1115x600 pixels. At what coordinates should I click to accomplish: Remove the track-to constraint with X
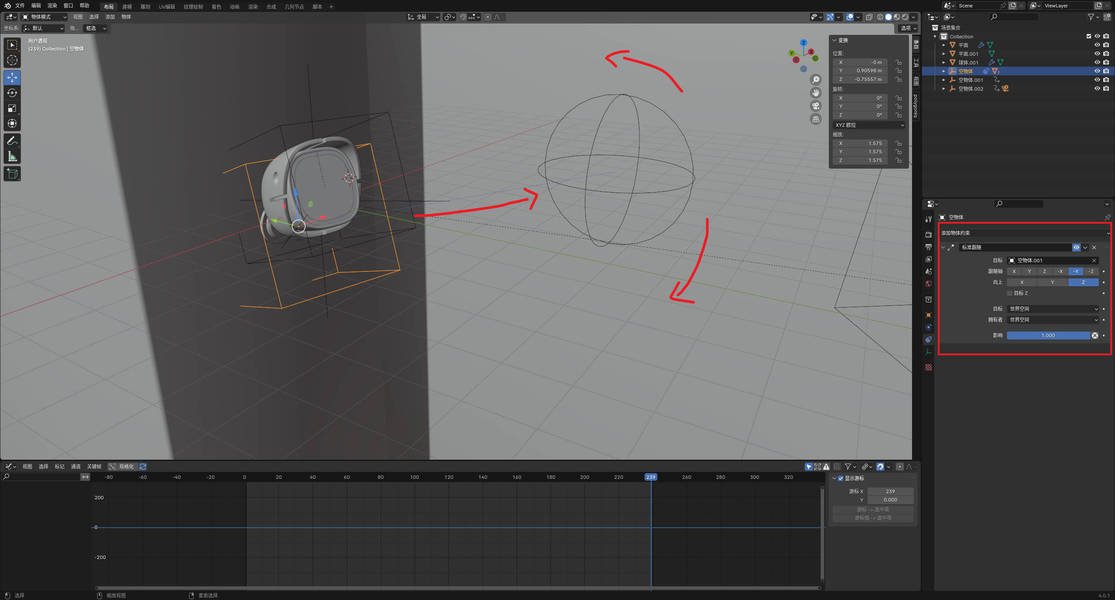[1094, 247]
